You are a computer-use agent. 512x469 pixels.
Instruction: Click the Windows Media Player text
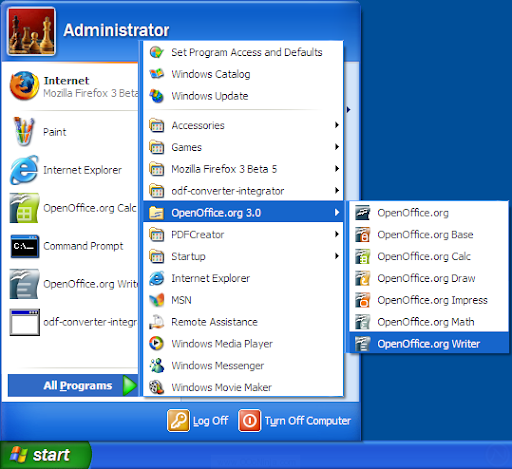pos(222,344)
